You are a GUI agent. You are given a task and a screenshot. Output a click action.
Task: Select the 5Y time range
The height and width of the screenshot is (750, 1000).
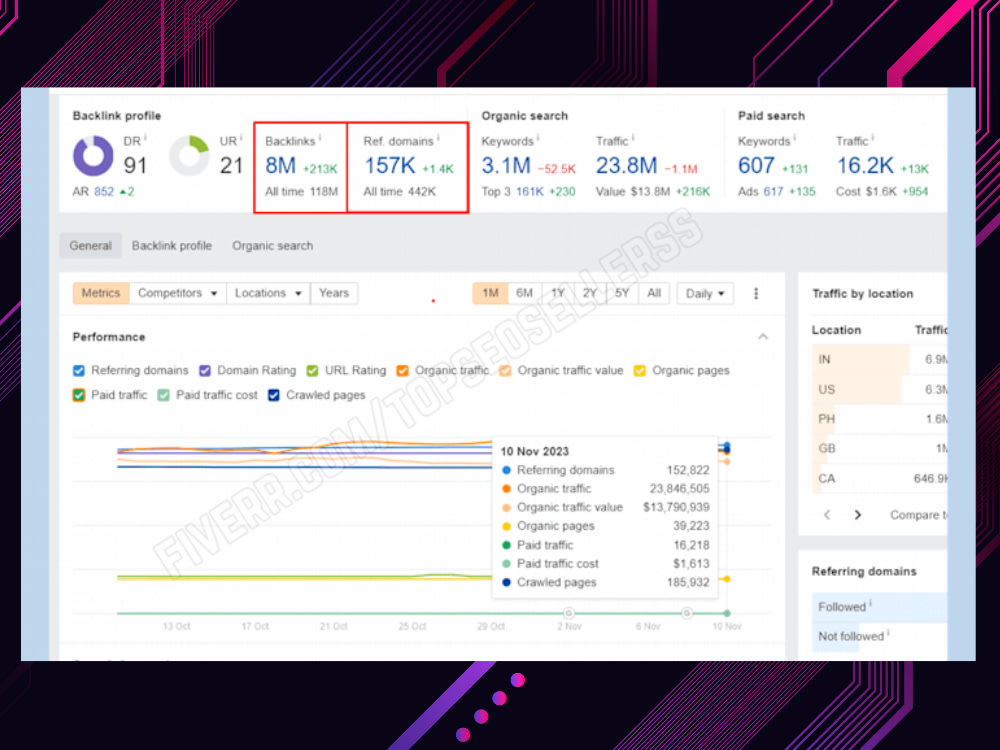tap(622, 293)
